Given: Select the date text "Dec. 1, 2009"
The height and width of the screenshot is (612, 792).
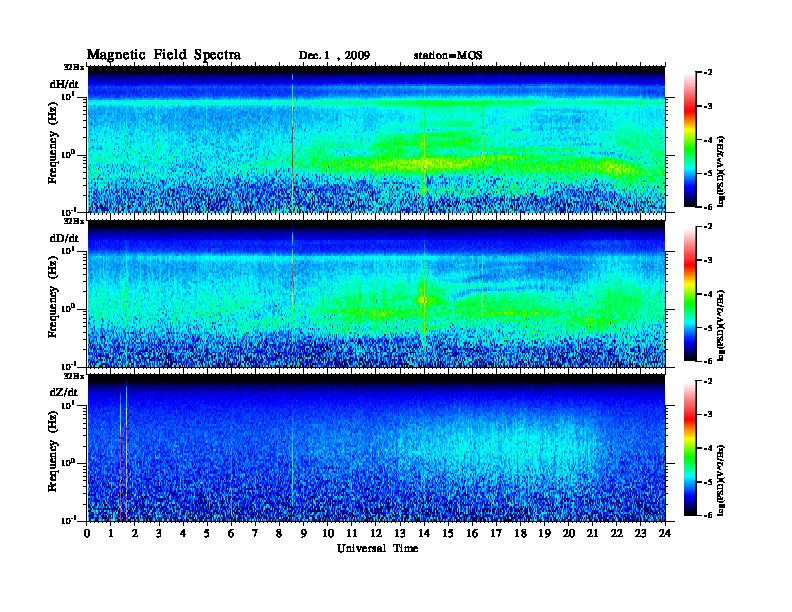Looking at the screenshot, I should click(334, 56).
